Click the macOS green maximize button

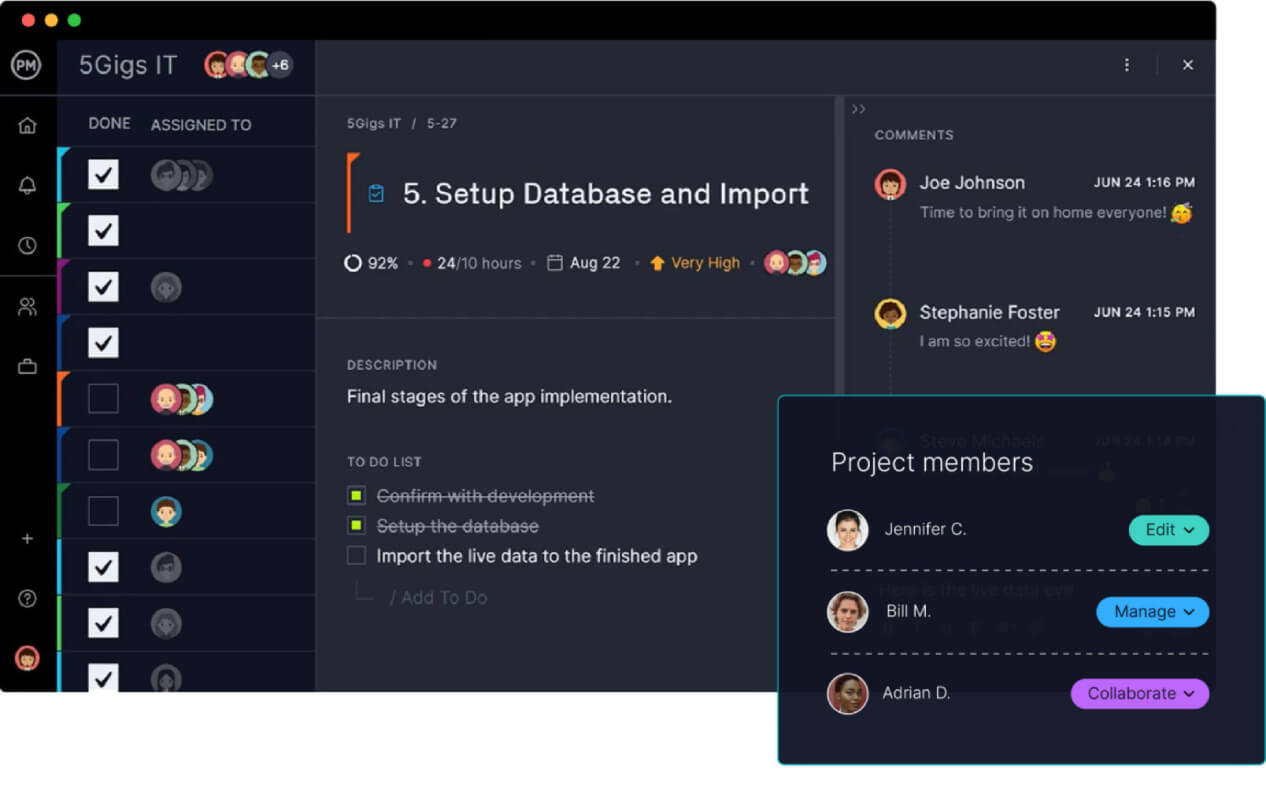click(x=74, y=20)
